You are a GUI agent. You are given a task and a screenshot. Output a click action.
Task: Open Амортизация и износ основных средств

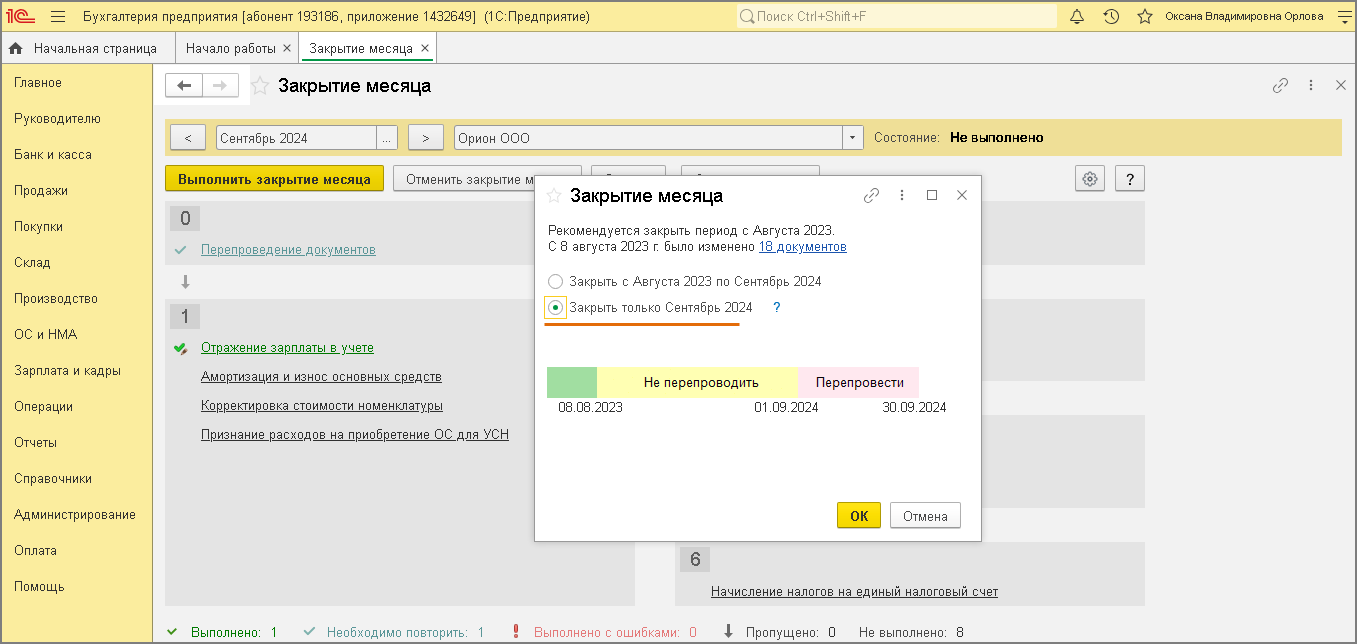[x=321, y=377]
